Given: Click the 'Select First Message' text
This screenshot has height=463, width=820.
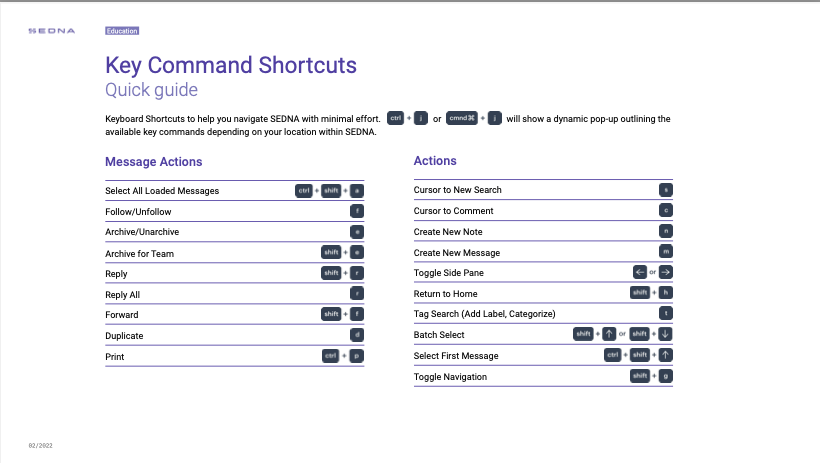Looking at the screenshot, I should [x=456, y=356].
